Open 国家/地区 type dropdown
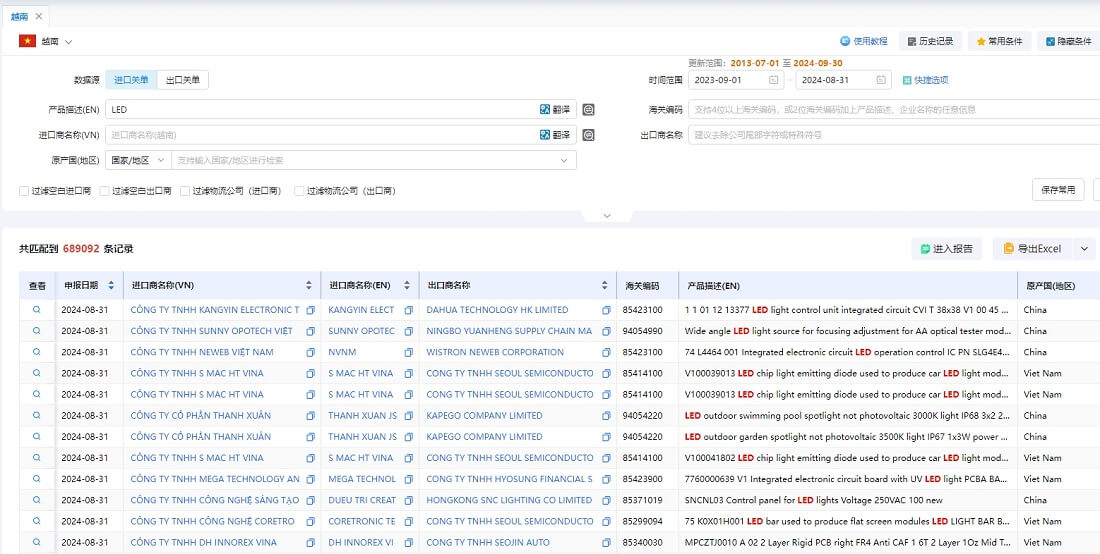The image size is (1100, 554). point(138,160)
